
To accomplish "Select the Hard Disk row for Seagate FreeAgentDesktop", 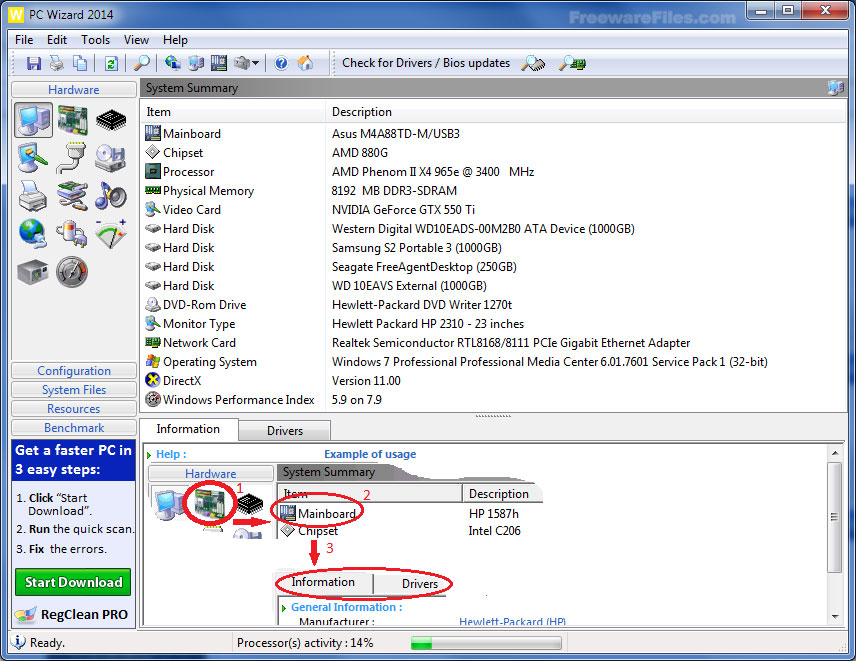I will click(495, 267).
